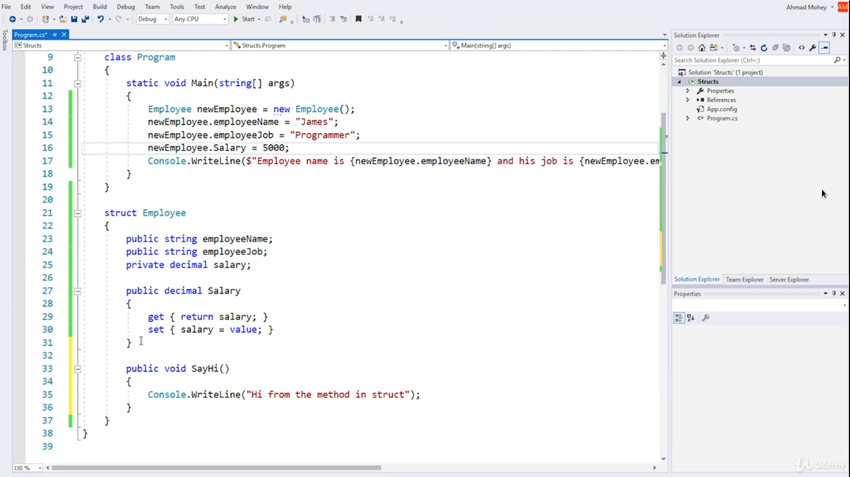Select App.config in Solution Explorer
The height and width of the screenshot is (477, 850).
pos(721,109)
